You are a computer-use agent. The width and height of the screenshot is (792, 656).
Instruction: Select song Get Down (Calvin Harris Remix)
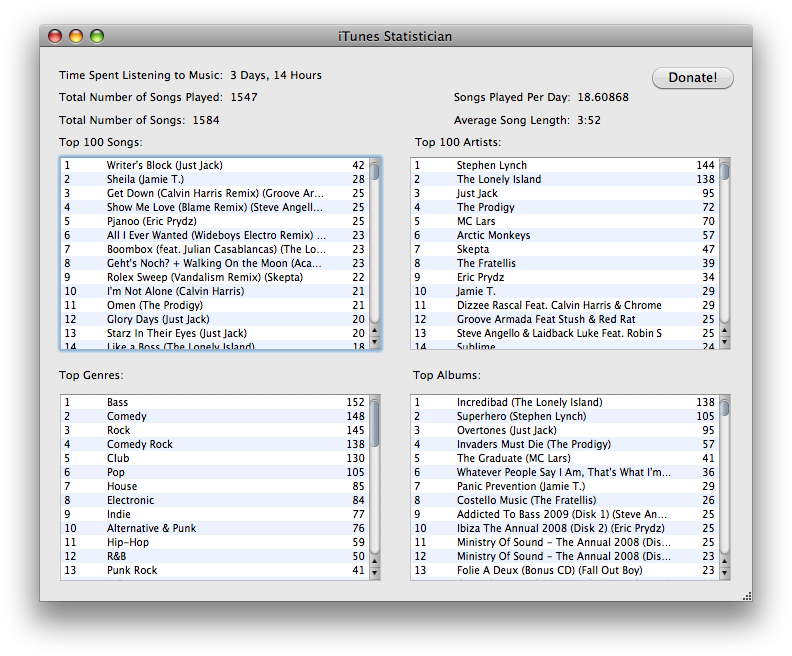[215, 193]
